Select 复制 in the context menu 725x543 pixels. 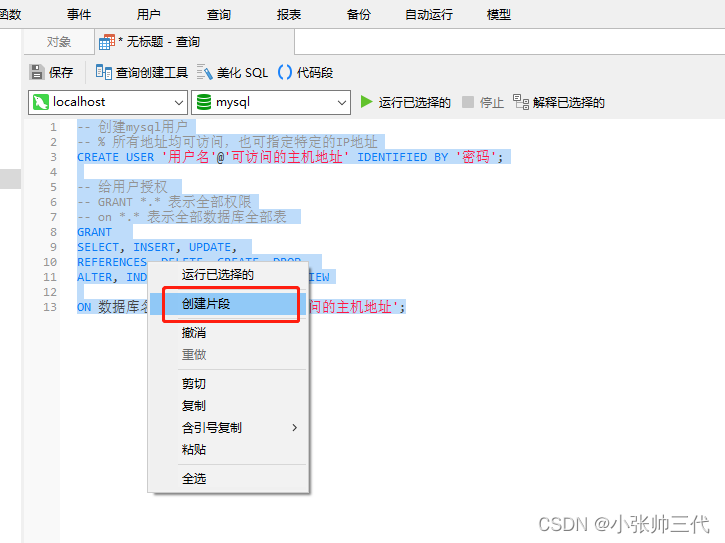[x=228, y=406]
